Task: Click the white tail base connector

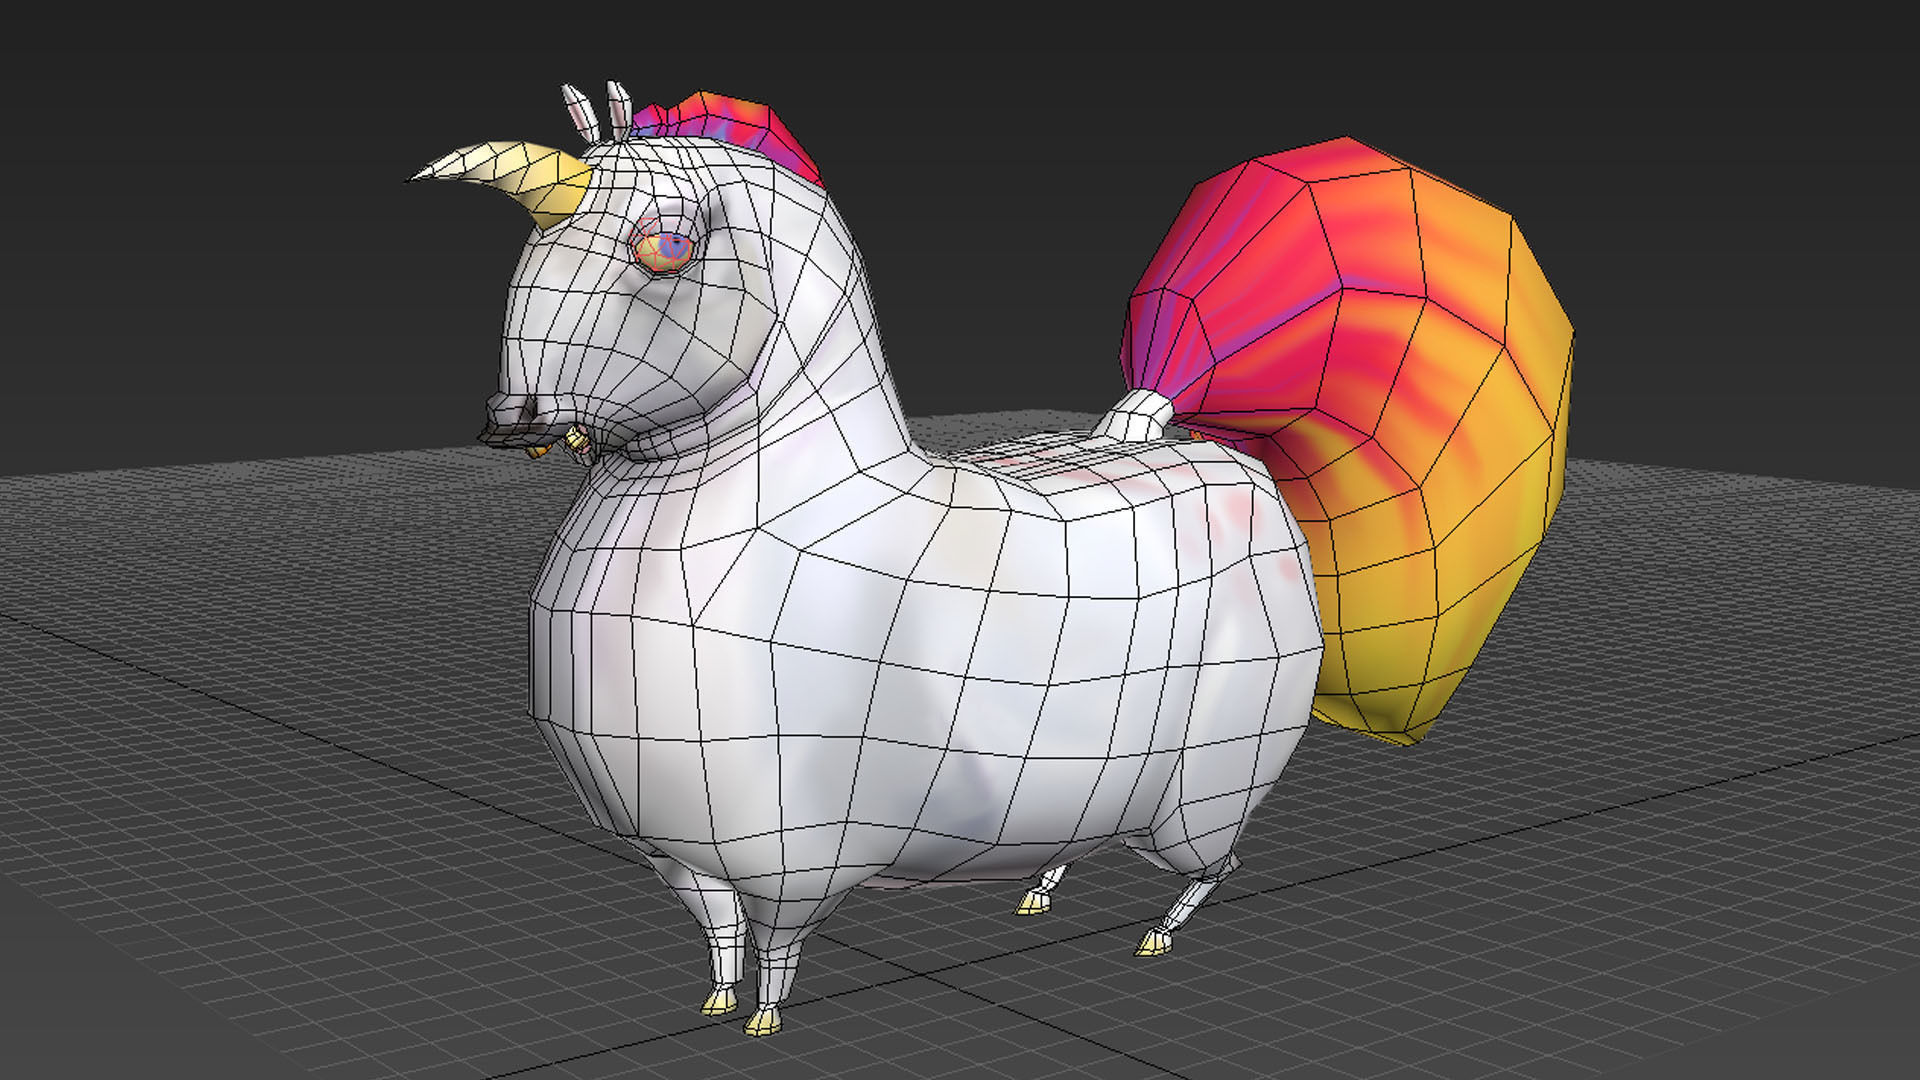Action: tap(1135, 417)
